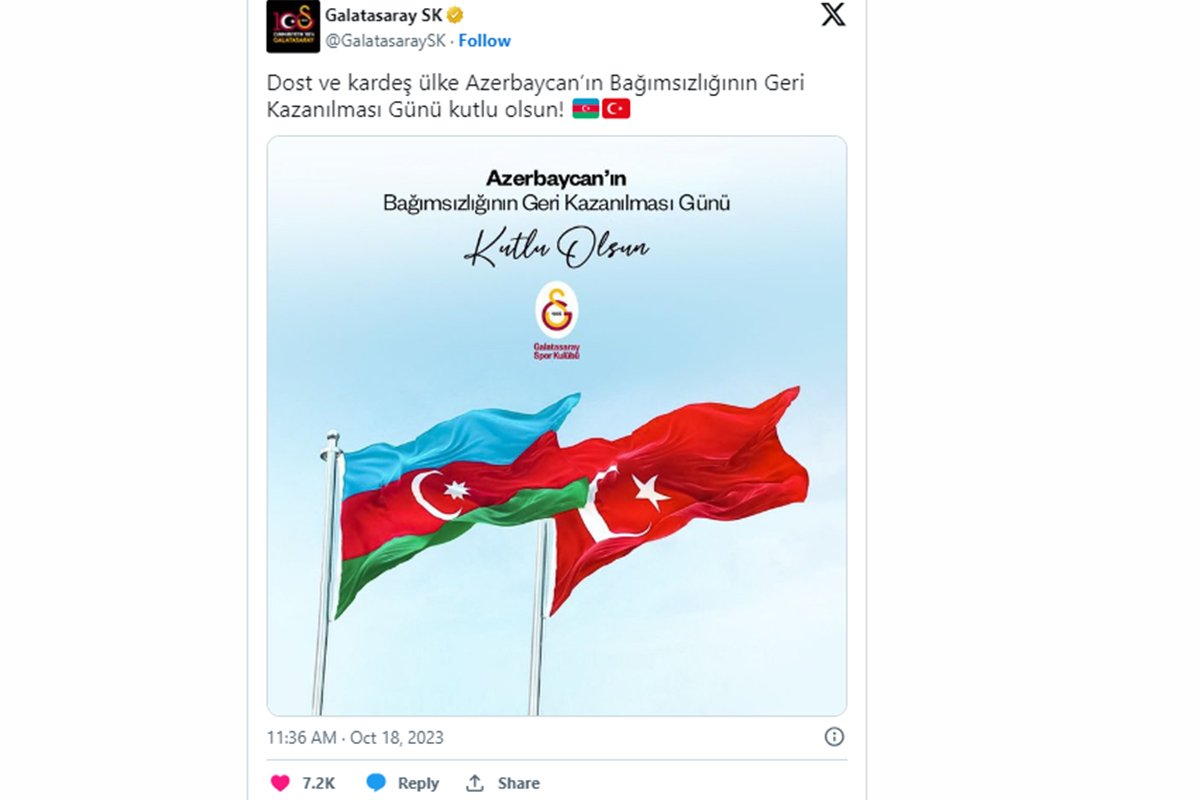Click the Galatasaray Spor Kulübü logo in image
Image resolution: width=1200 pixels, height=800 pixels.
(557, 320)
